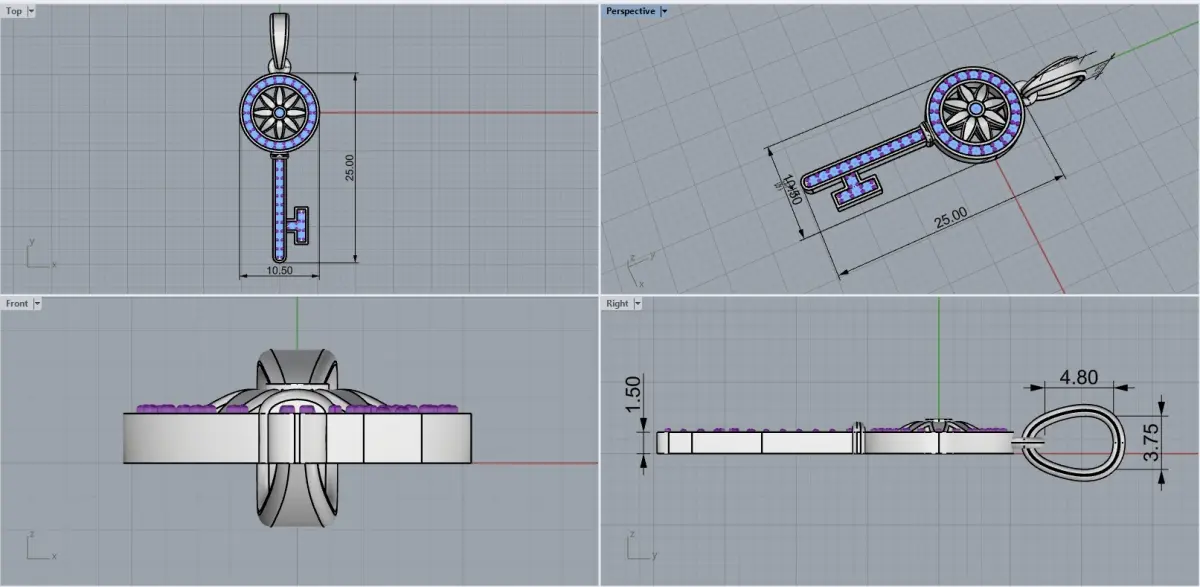This screenshot has width=1200, height=587.
Task: Open the Top viewport dropdown arrow menu
Action: point(31,10)
